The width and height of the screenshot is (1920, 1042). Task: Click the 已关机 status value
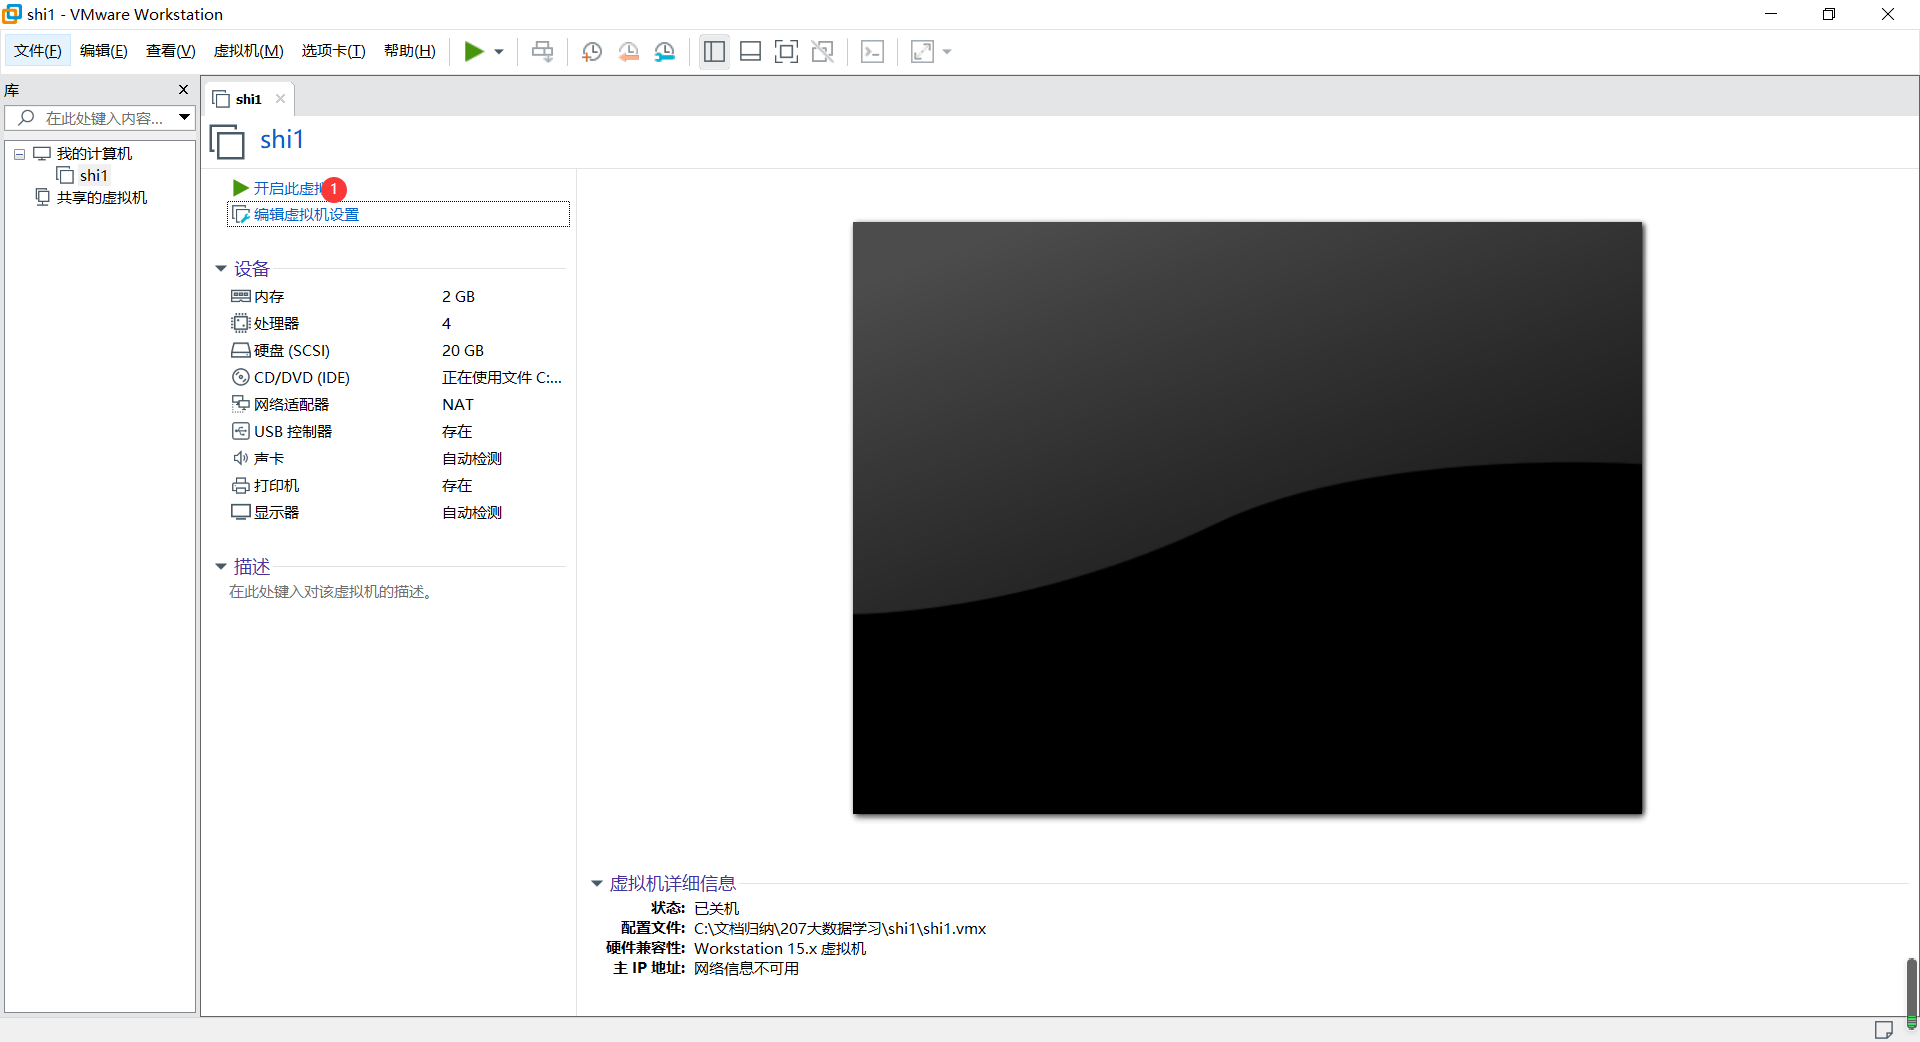pyautogui.click(x=716, y=909)
